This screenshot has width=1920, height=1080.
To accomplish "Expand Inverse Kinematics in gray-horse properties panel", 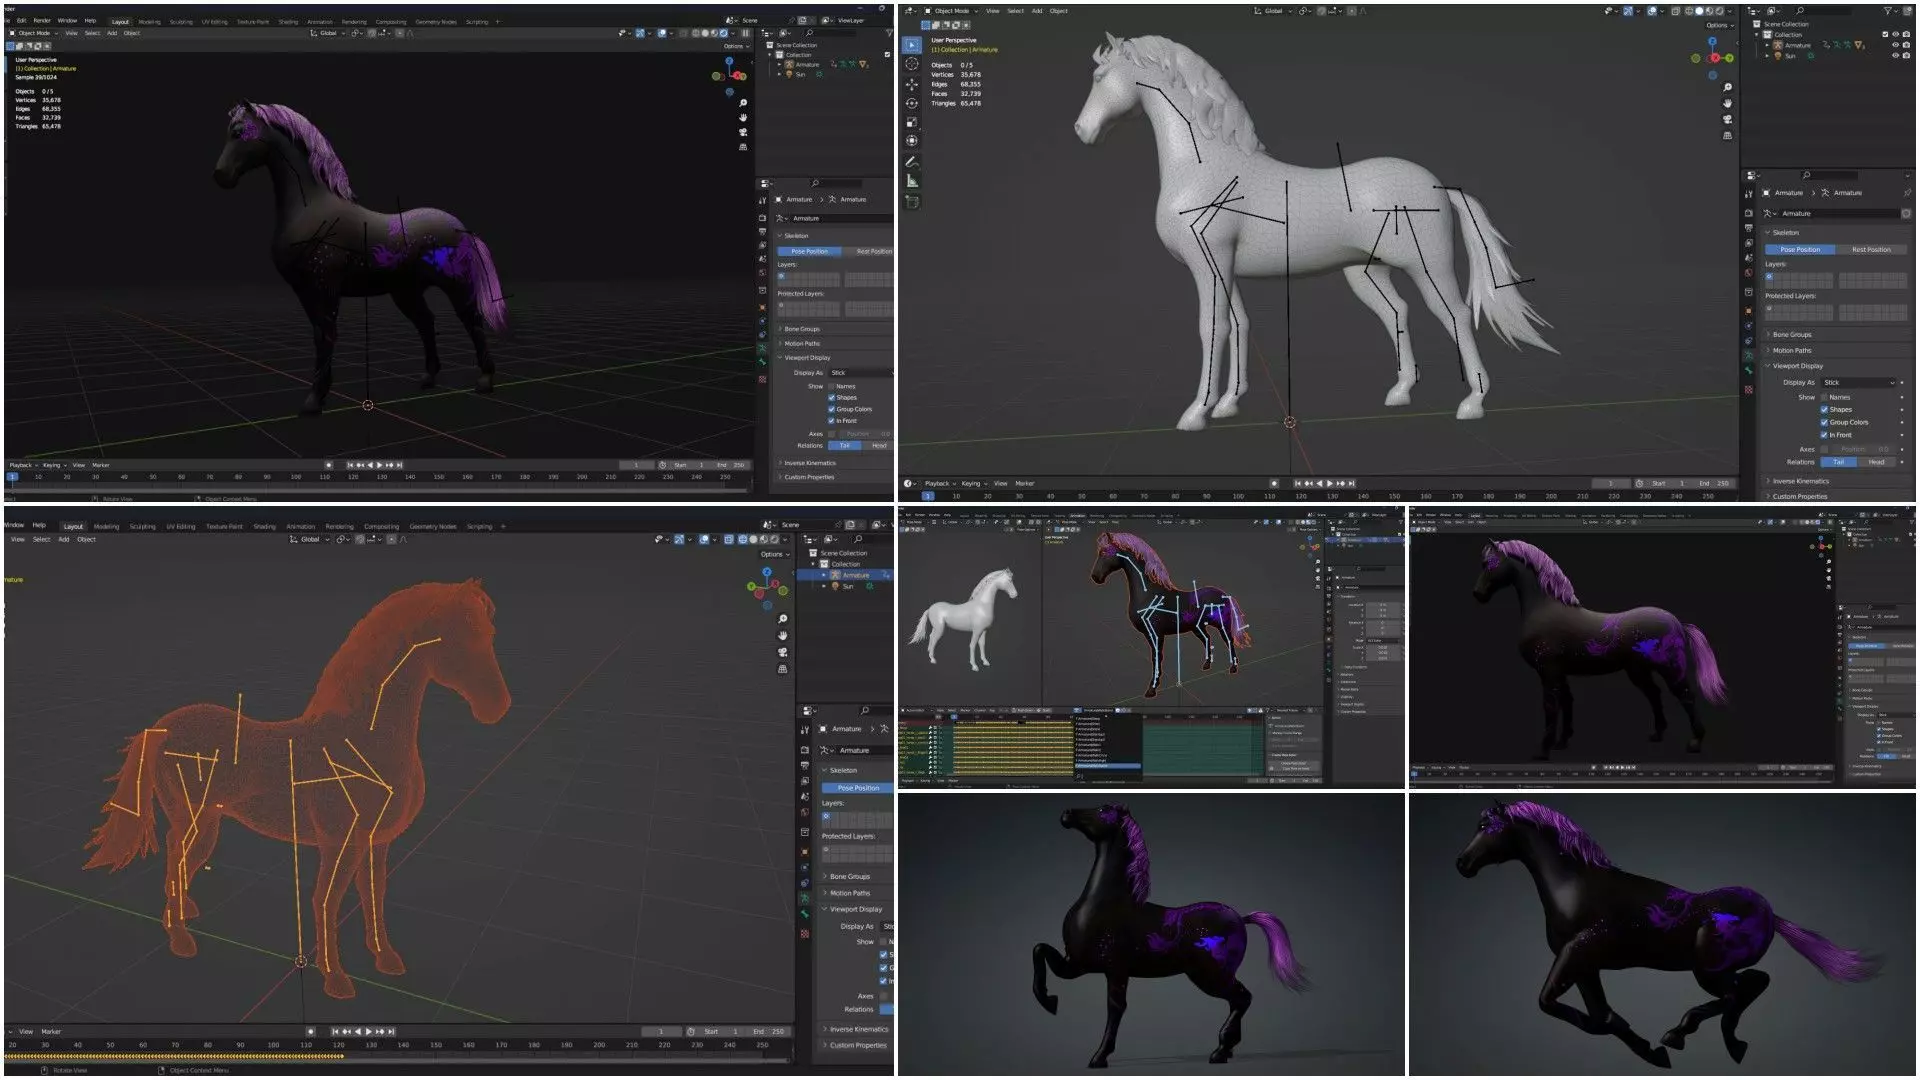I will coord(1800,481).
